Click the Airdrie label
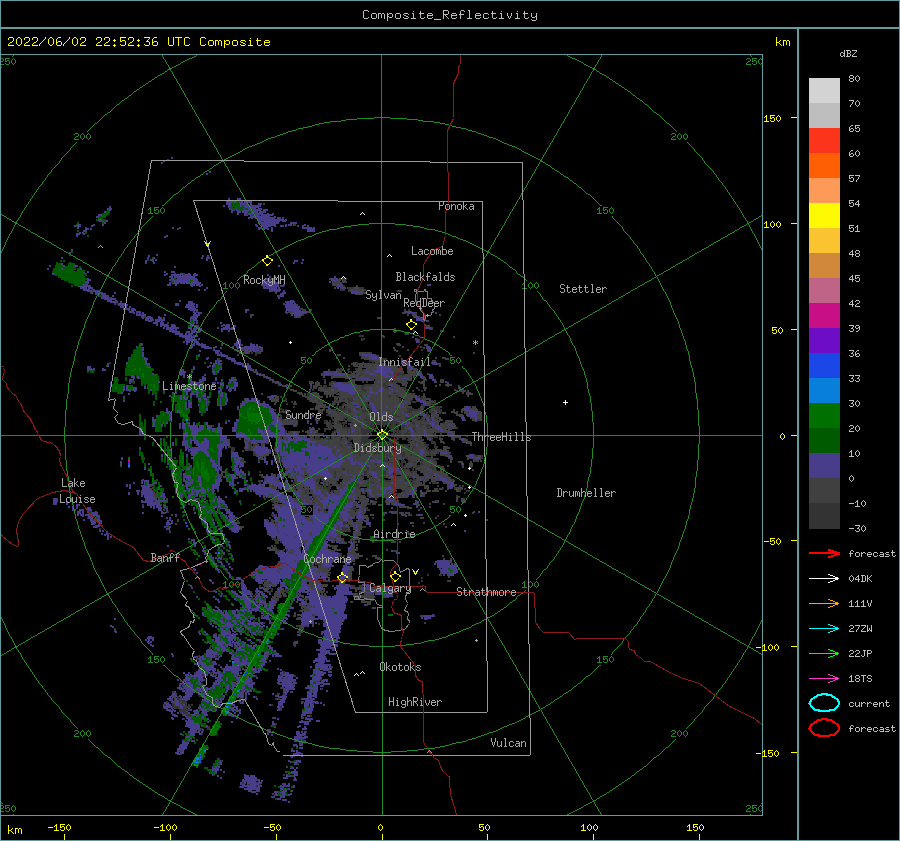This screenshot has height=841, width=900. [x=394, y=534]
